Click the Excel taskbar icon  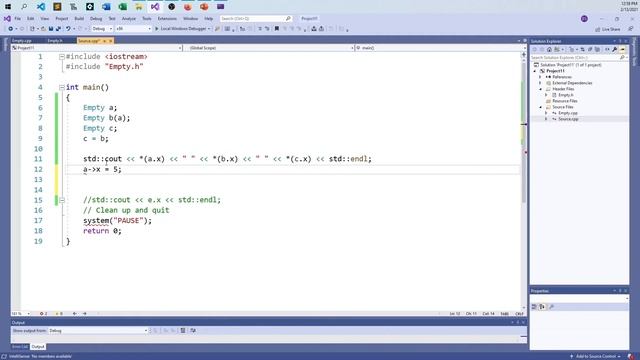pyautogui.click(x=122, y=7)
